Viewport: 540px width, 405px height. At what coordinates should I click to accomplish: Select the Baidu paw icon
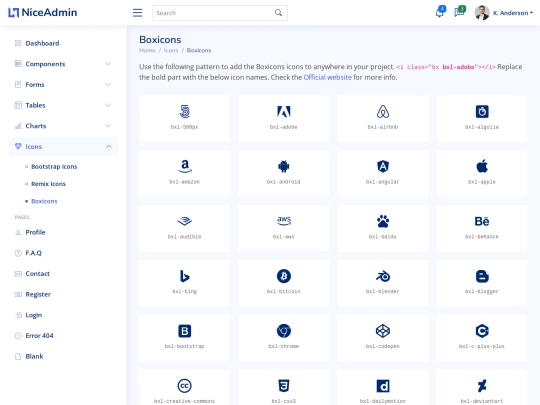point(383,221)
